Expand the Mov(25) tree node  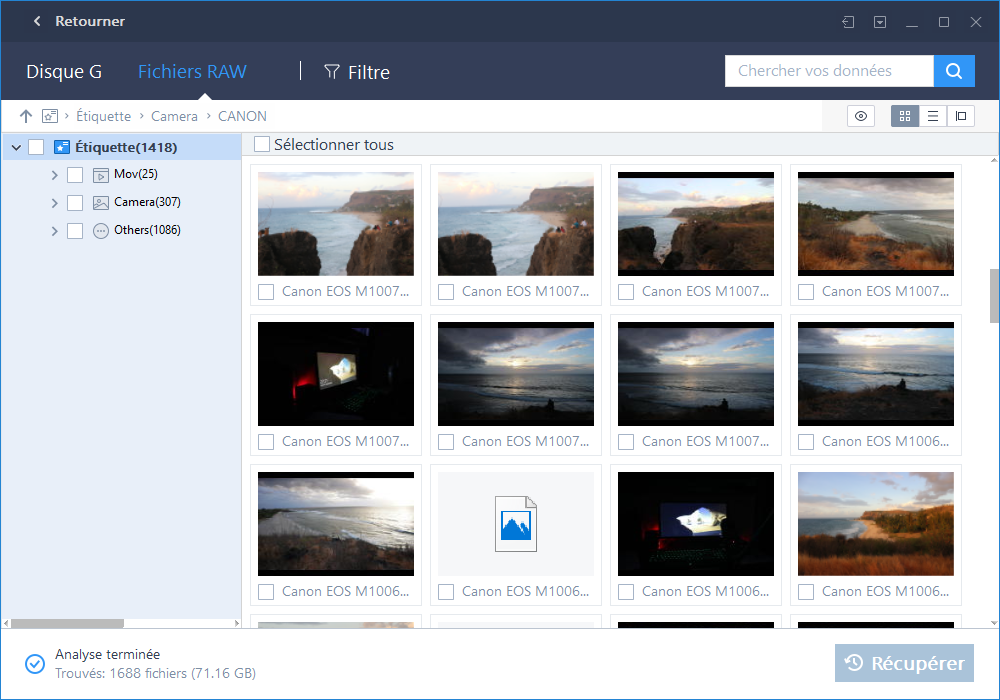pos(54,175)
